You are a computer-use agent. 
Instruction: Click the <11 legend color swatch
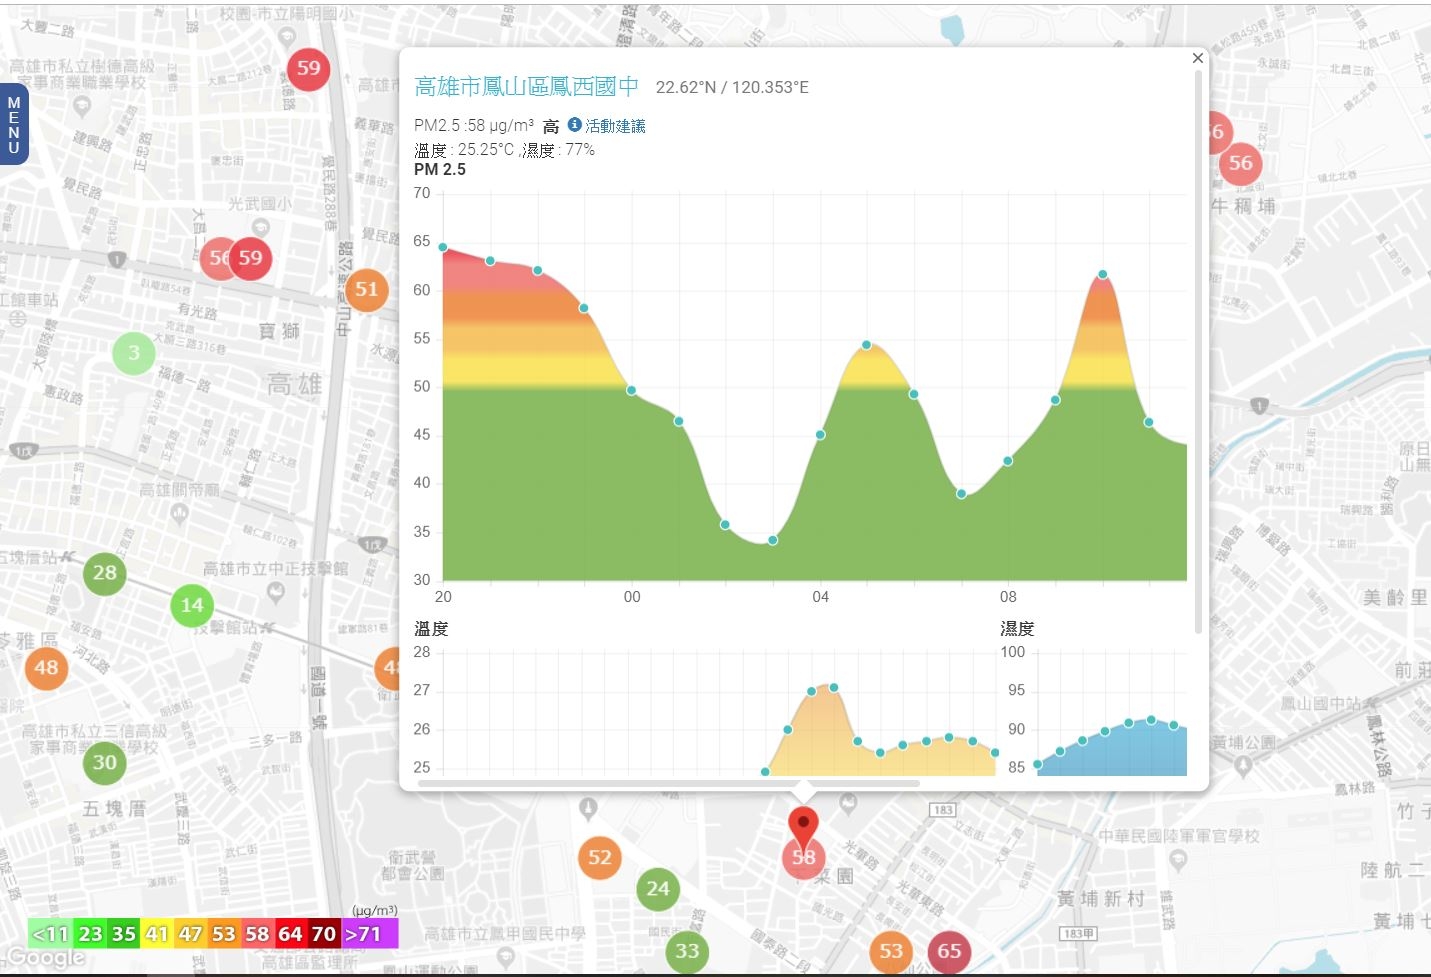(50, 934)
